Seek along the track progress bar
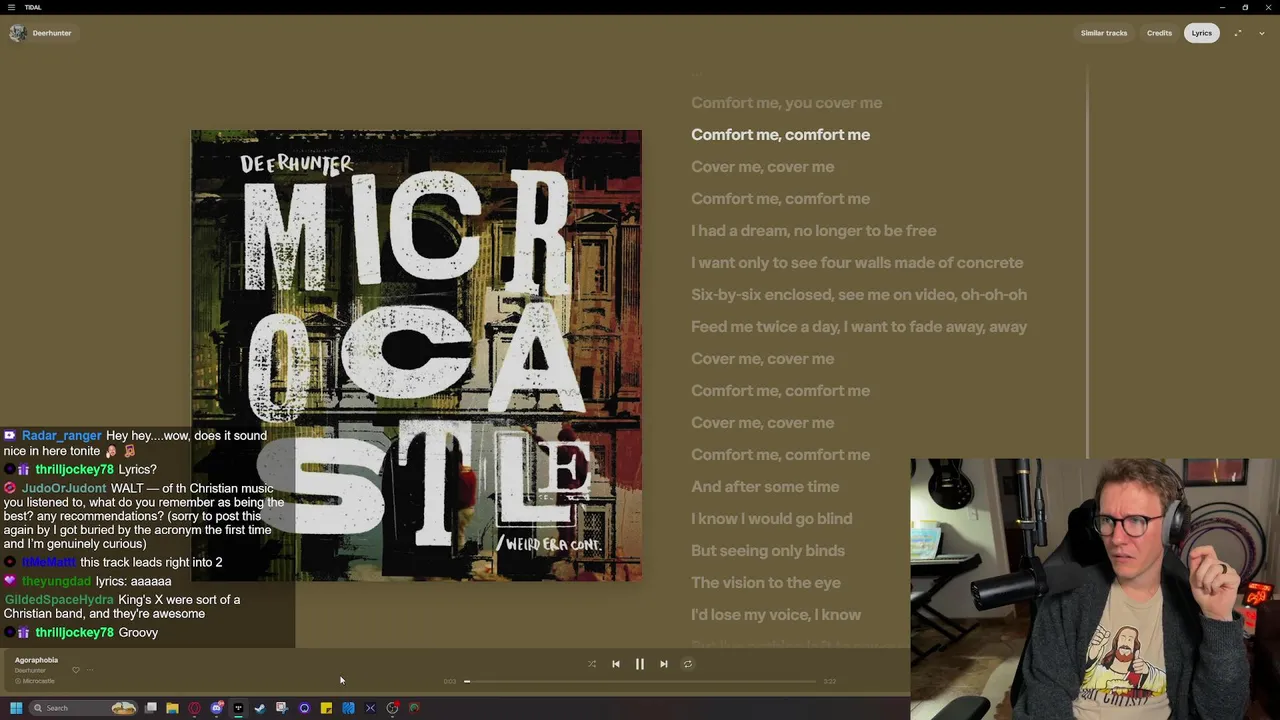The width and height of the screenshot is (1280, 720). click(640, 681)
